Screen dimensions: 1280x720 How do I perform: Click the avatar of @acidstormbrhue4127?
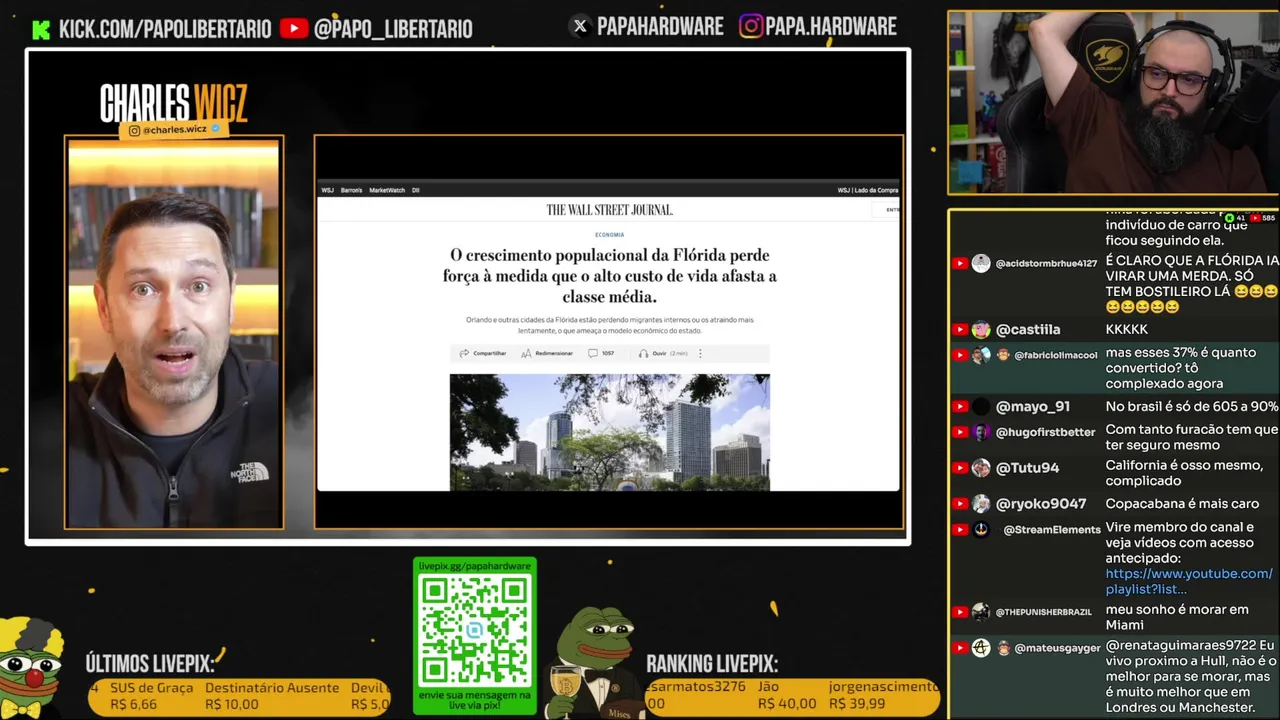pos(981,263)
